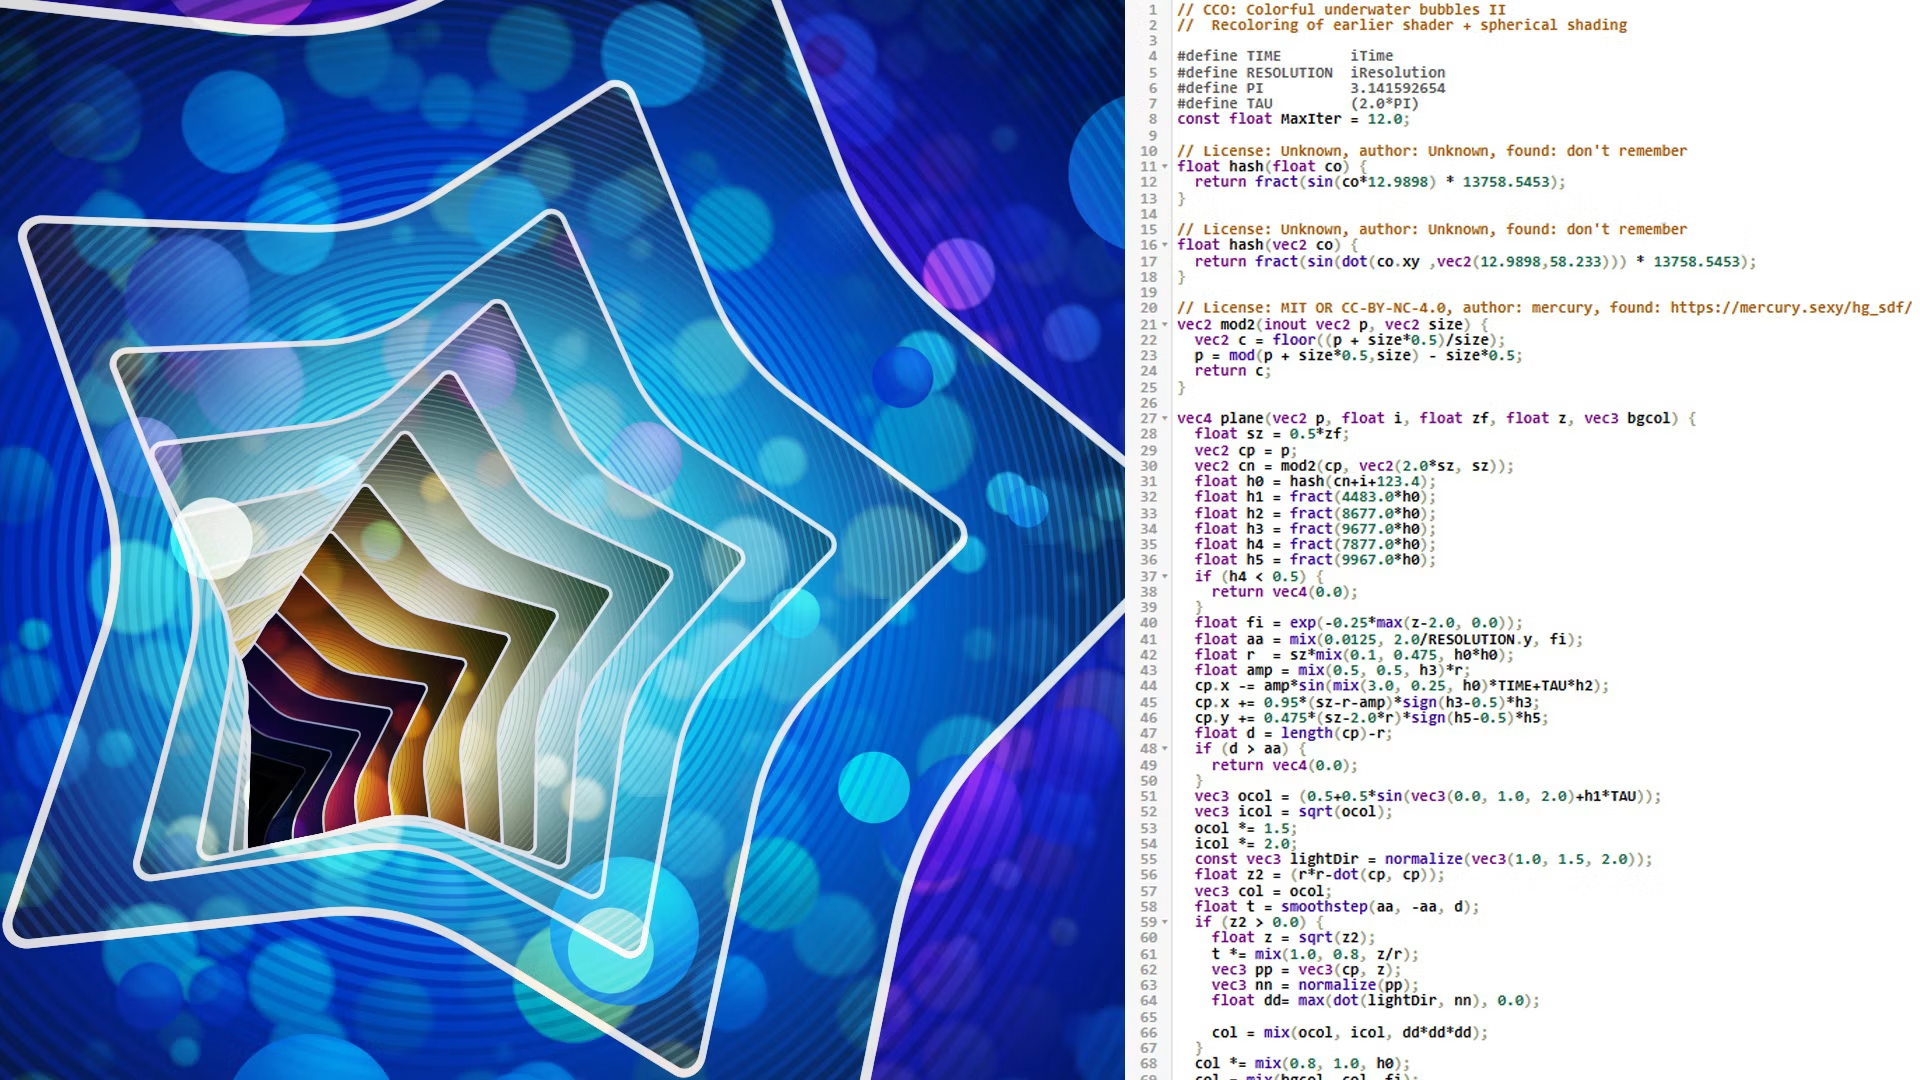This screenshot has height=1080, width=1920.
Task: Collapse the 'if (h4 < 0.5)' block
Action: click(x=1165, y=577)
